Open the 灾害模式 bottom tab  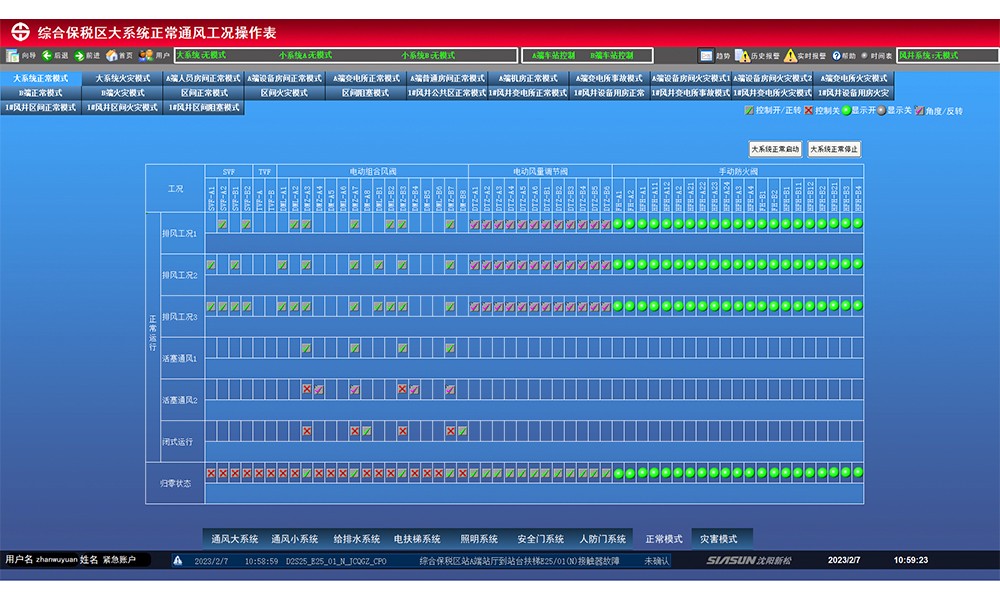tap(717, 539)
